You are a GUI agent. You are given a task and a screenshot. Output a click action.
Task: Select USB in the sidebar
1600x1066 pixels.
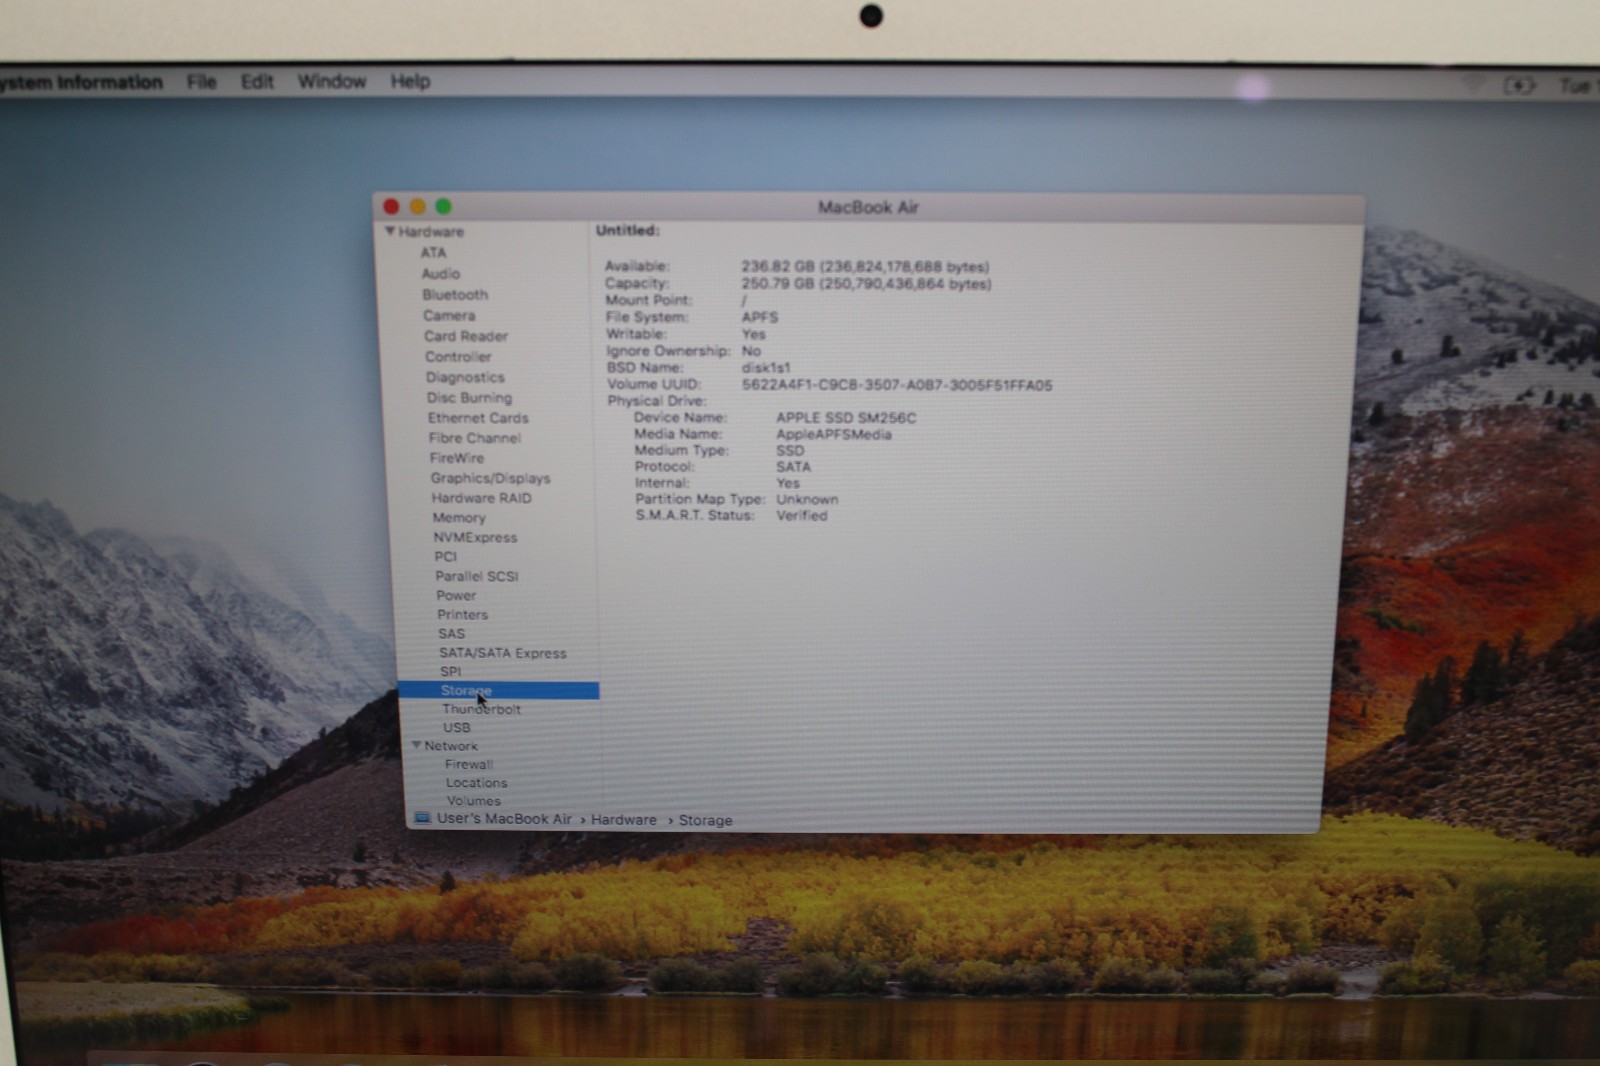456,728
